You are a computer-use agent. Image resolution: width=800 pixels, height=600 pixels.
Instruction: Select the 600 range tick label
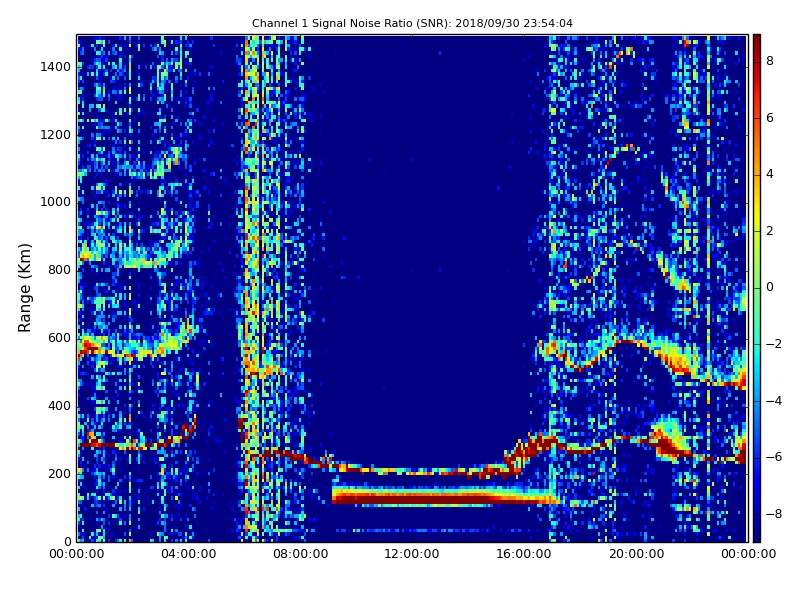pos(59,338)
